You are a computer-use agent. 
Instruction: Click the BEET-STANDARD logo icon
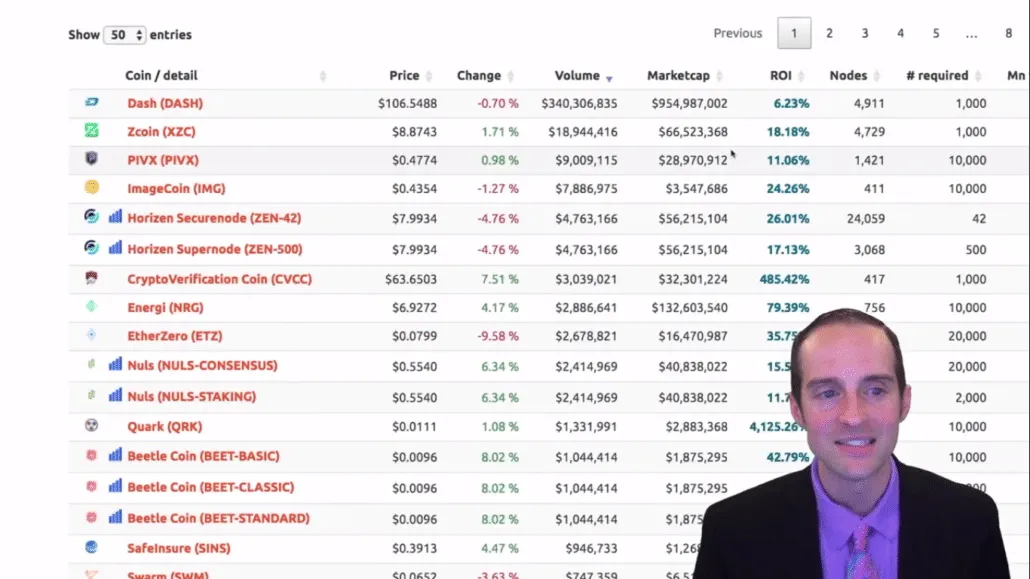(x=91, y=517)
